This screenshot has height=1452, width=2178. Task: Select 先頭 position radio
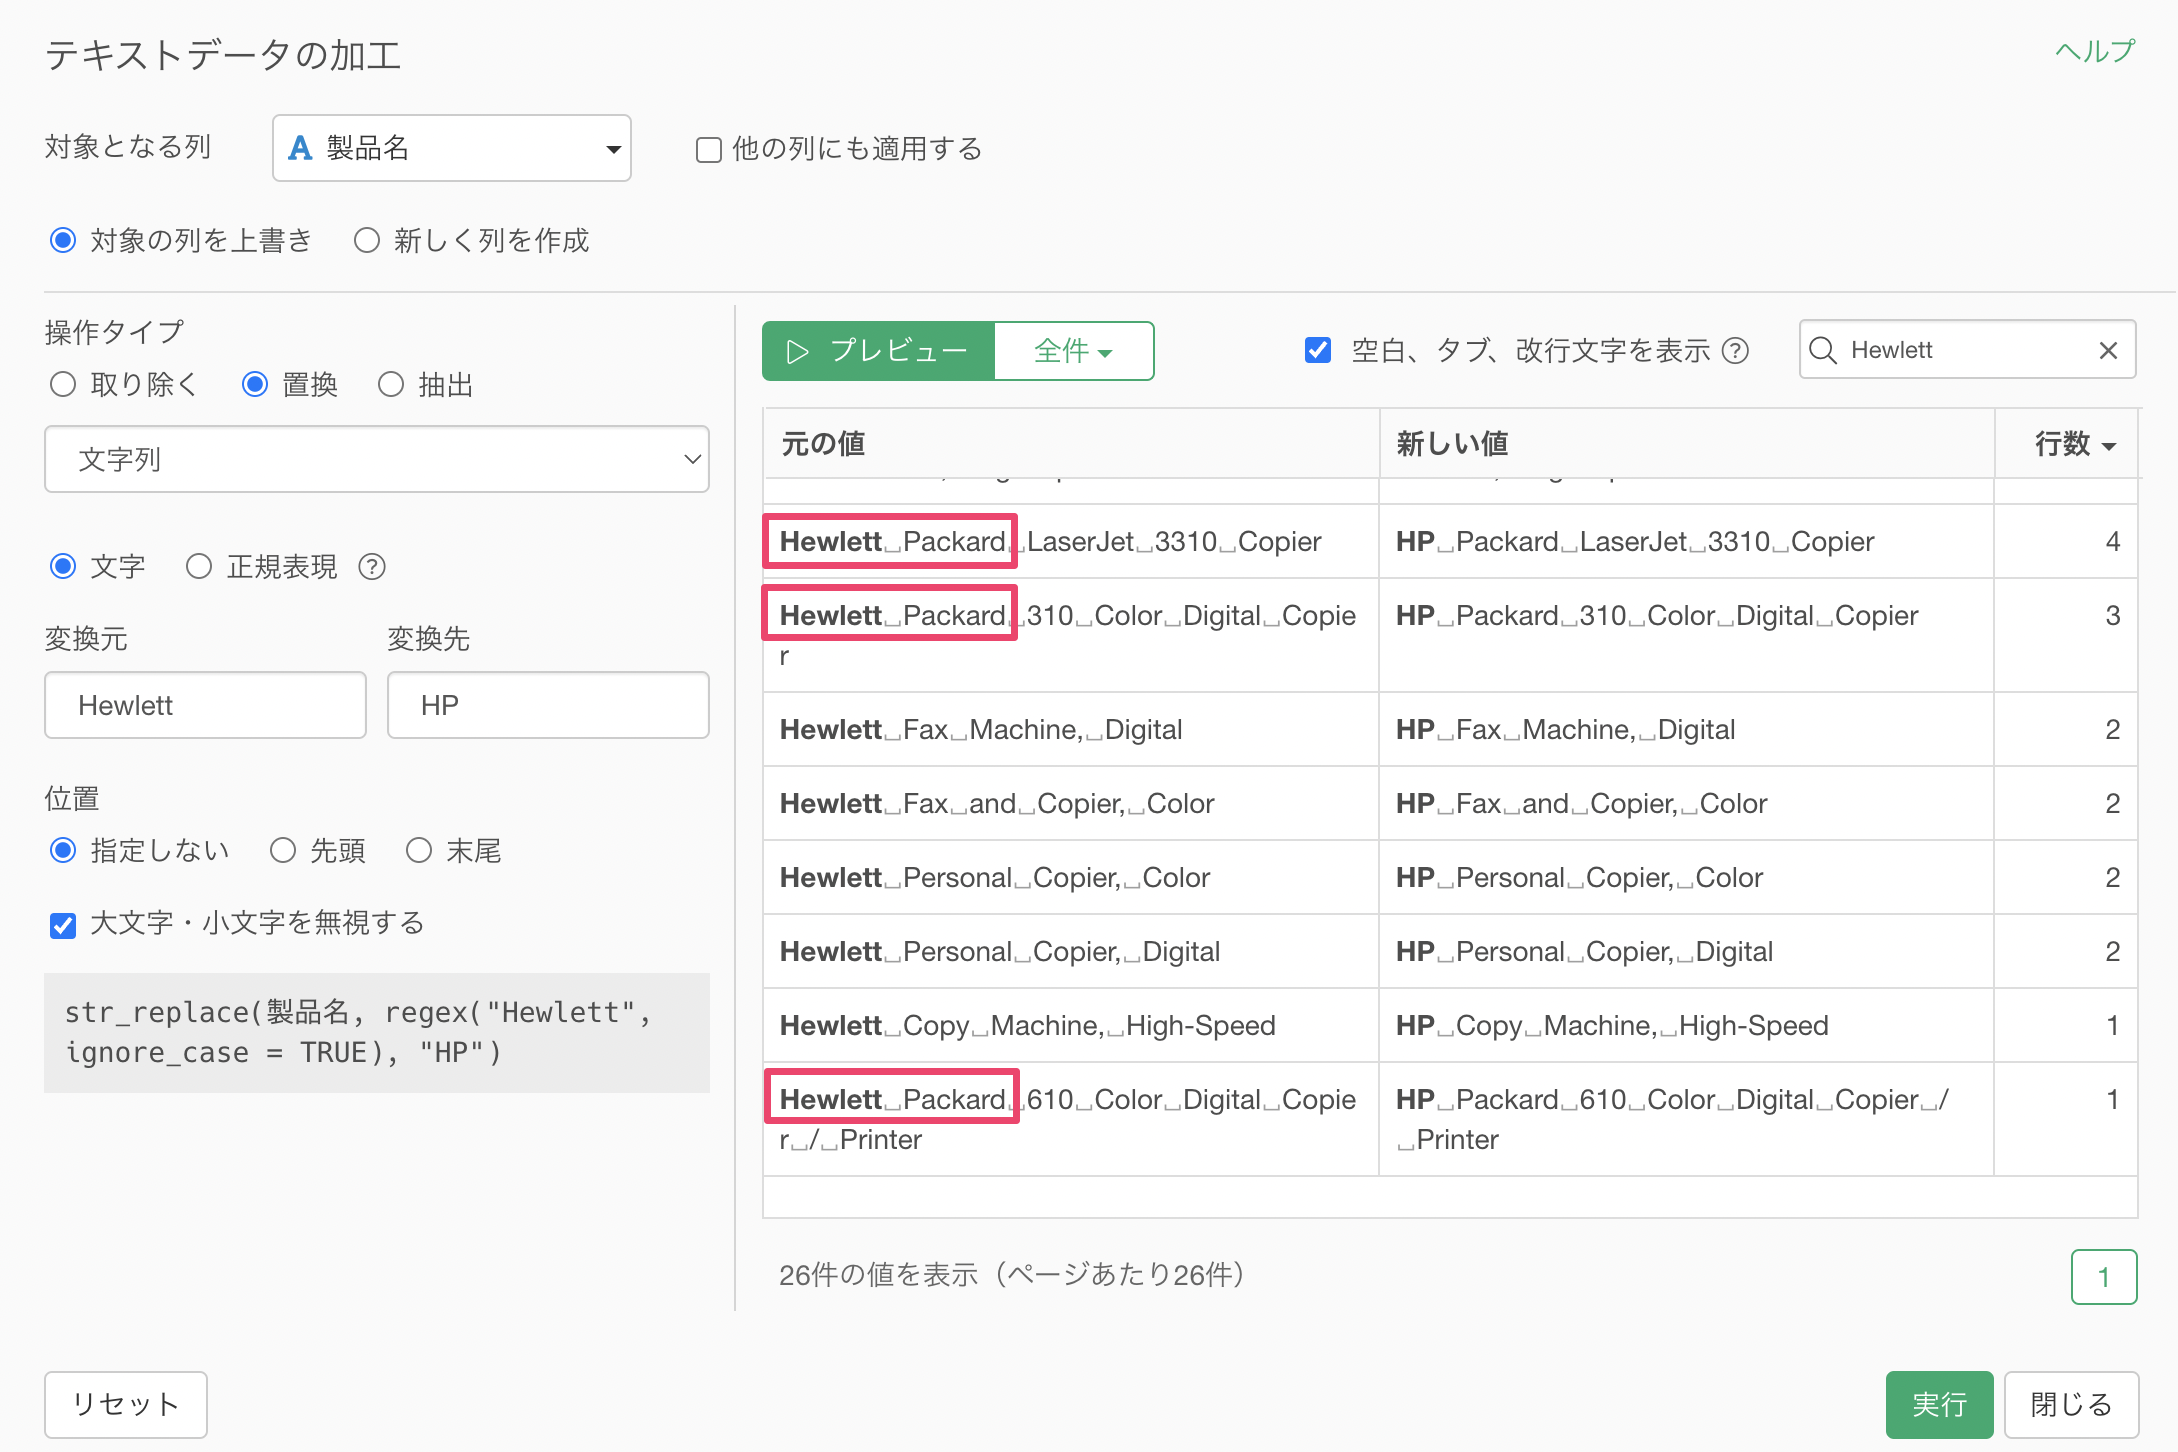(x=283, y=850)
